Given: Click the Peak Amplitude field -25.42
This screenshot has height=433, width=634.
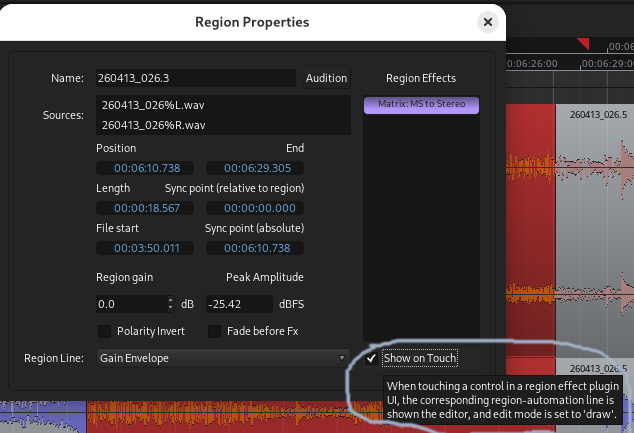Looking at the screenshot, I should [239, 304].
